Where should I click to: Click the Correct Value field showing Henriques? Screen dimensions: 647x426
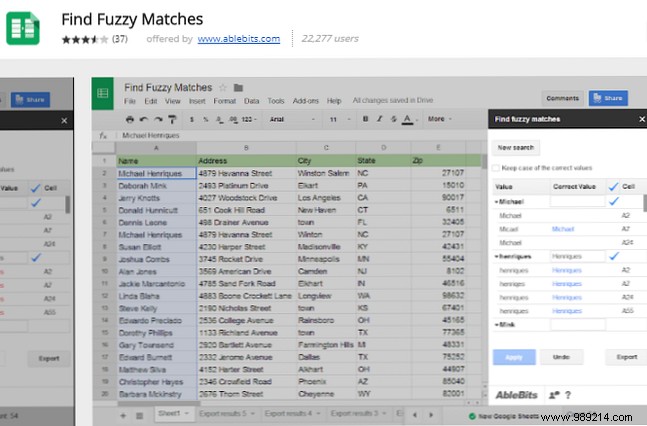click(577, 256)
